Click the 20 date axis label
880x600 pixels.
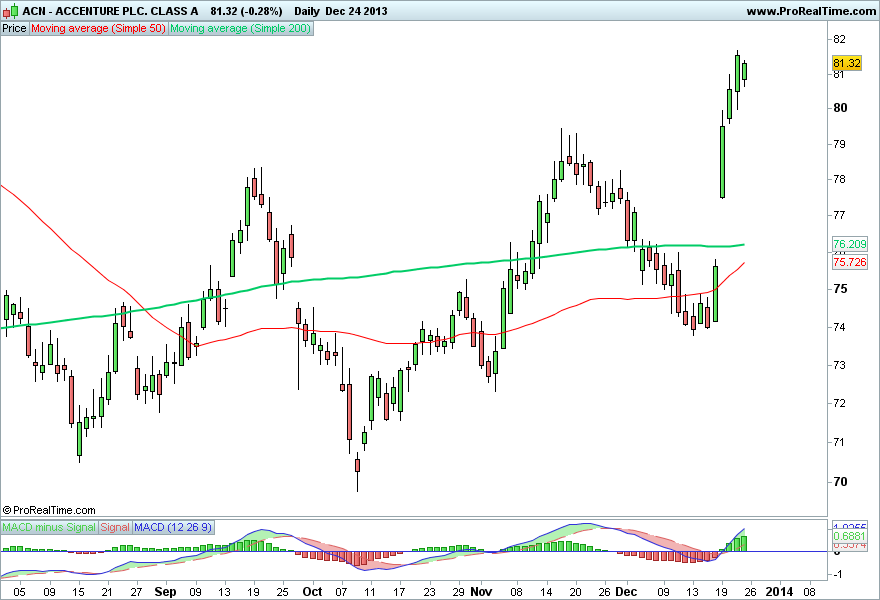pyautogui.click(x=575, y=592)
